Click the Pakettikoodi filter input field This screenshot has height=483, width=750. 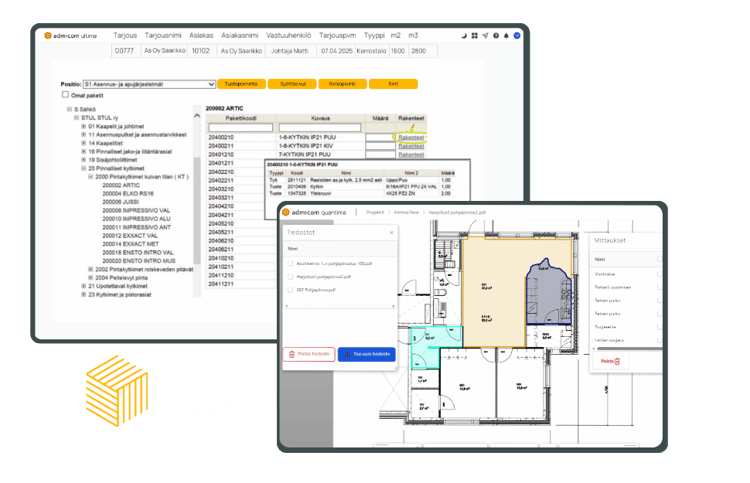point(240,127)
